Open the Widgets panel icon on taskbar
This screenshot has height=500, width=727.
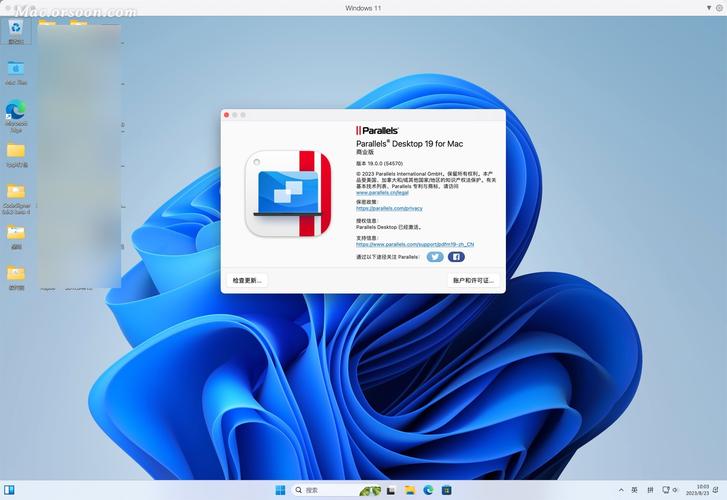pos(9,490)
